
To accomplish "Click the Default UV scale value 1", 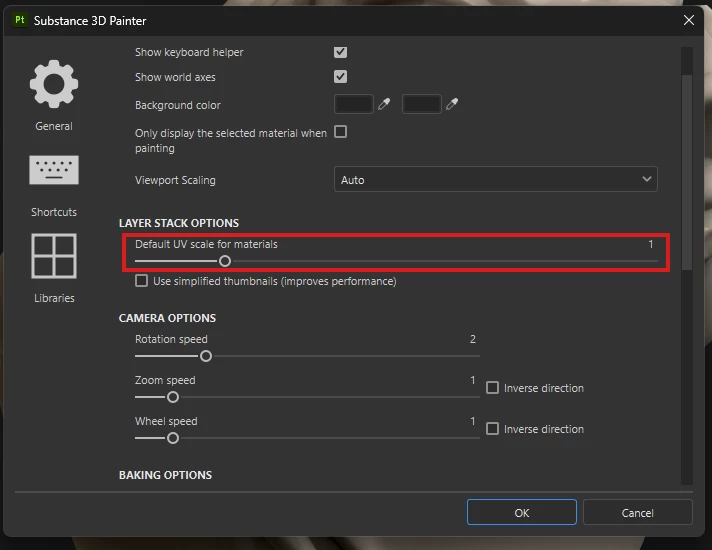I will (x=651, y=244).
